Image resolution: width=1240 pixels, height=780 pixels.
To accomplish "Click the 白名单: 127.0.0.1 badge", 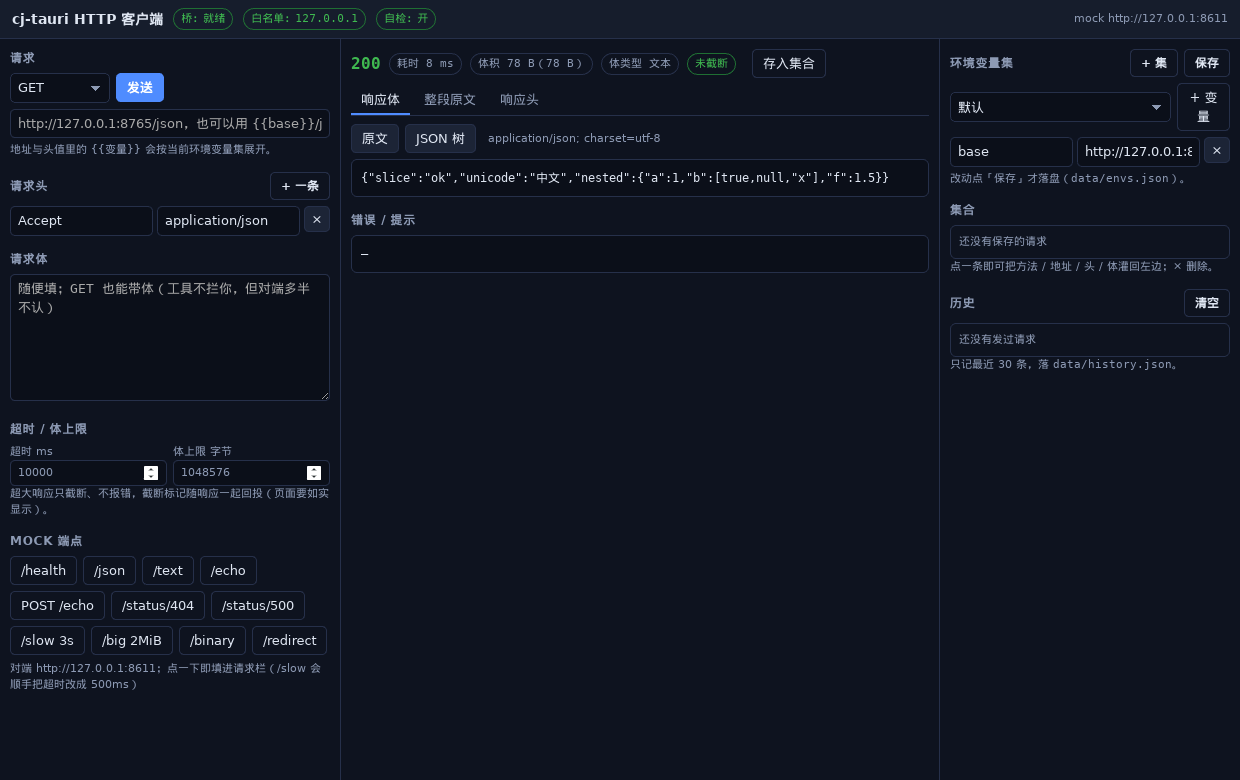I will click(304, 19).
